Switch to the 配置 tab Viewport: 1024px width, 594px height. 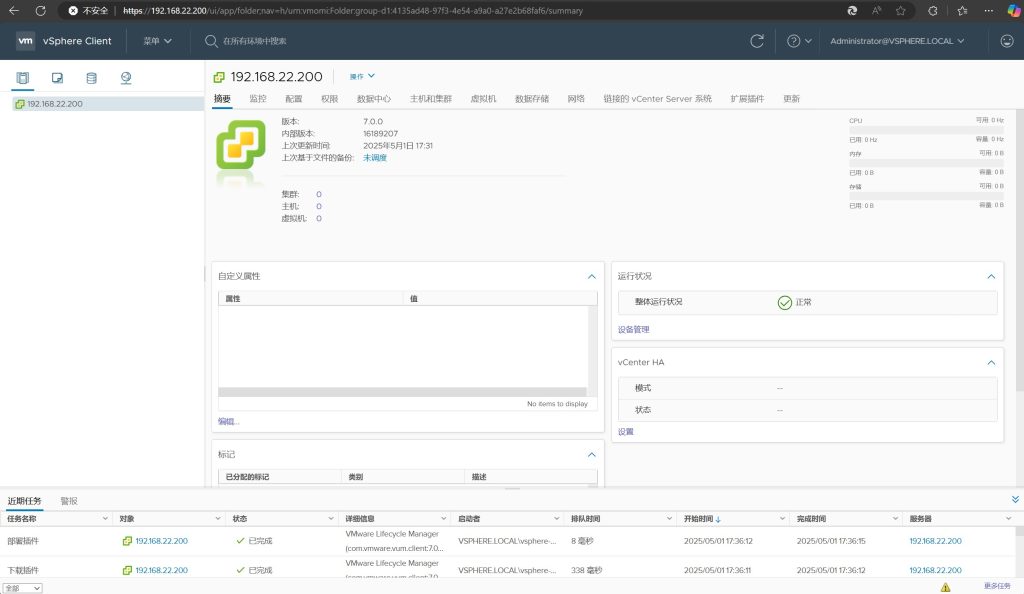(294, 99)
